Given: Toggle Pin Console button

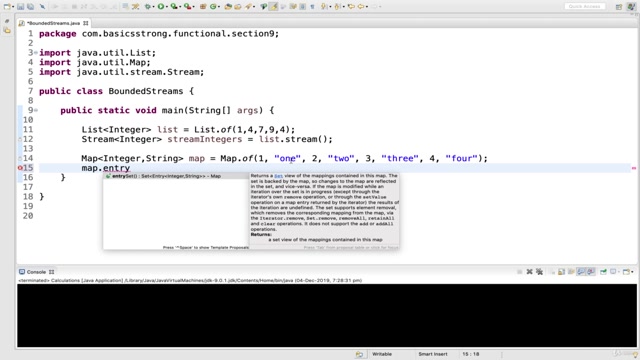Looking at the screenshot, I should click(x=603, y=272).
